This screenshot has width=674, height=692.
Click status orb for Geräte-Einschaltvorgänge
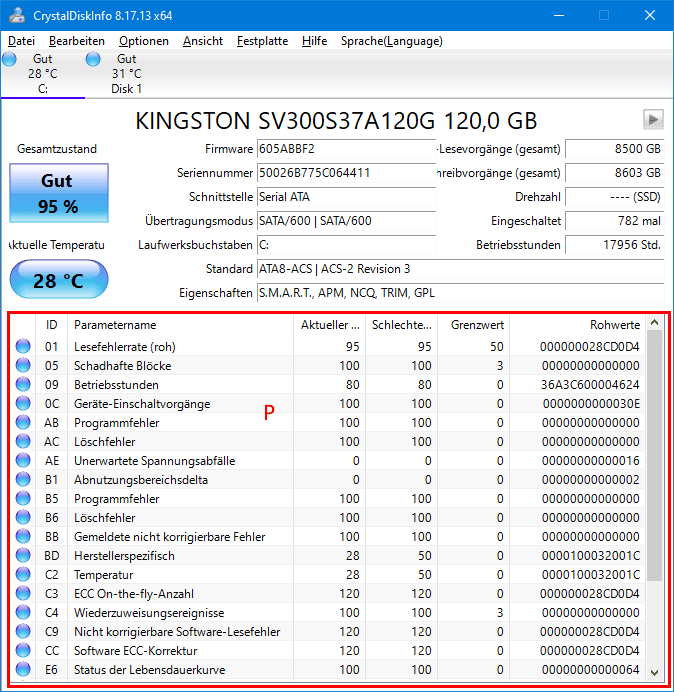(x=23, y=403)
